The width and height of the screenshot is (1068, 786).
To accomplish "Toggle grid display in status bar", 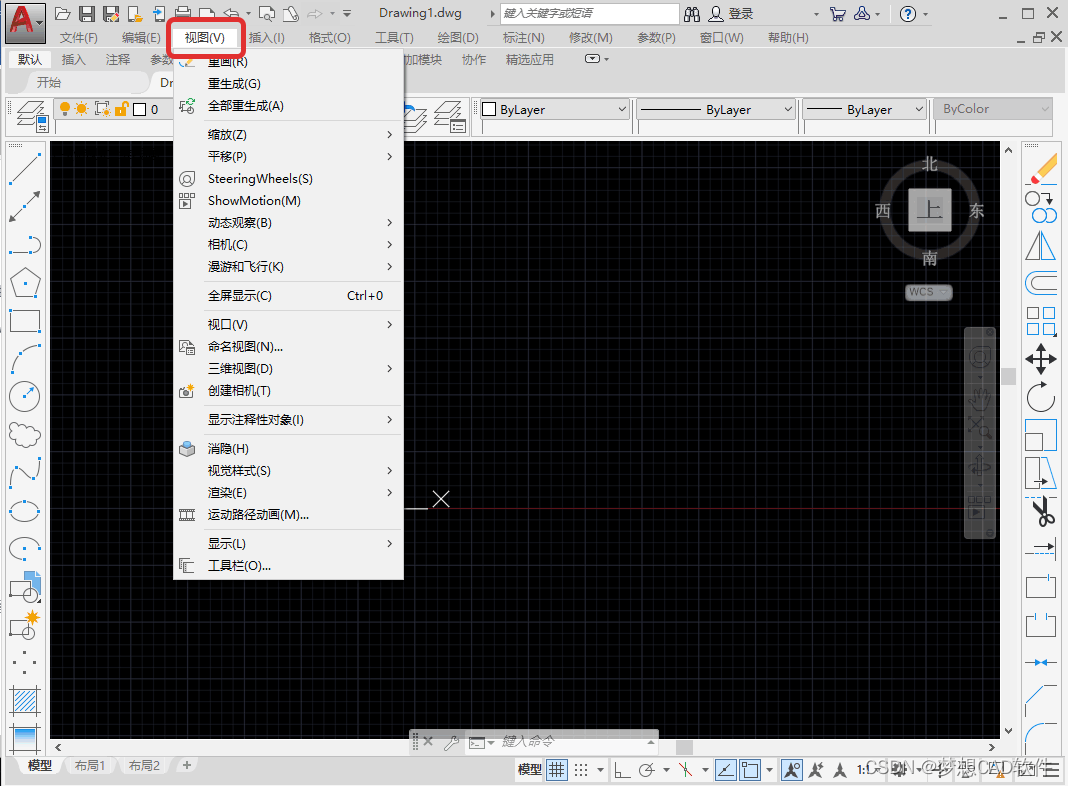I will pyautogui.click(x=557, y=770).
